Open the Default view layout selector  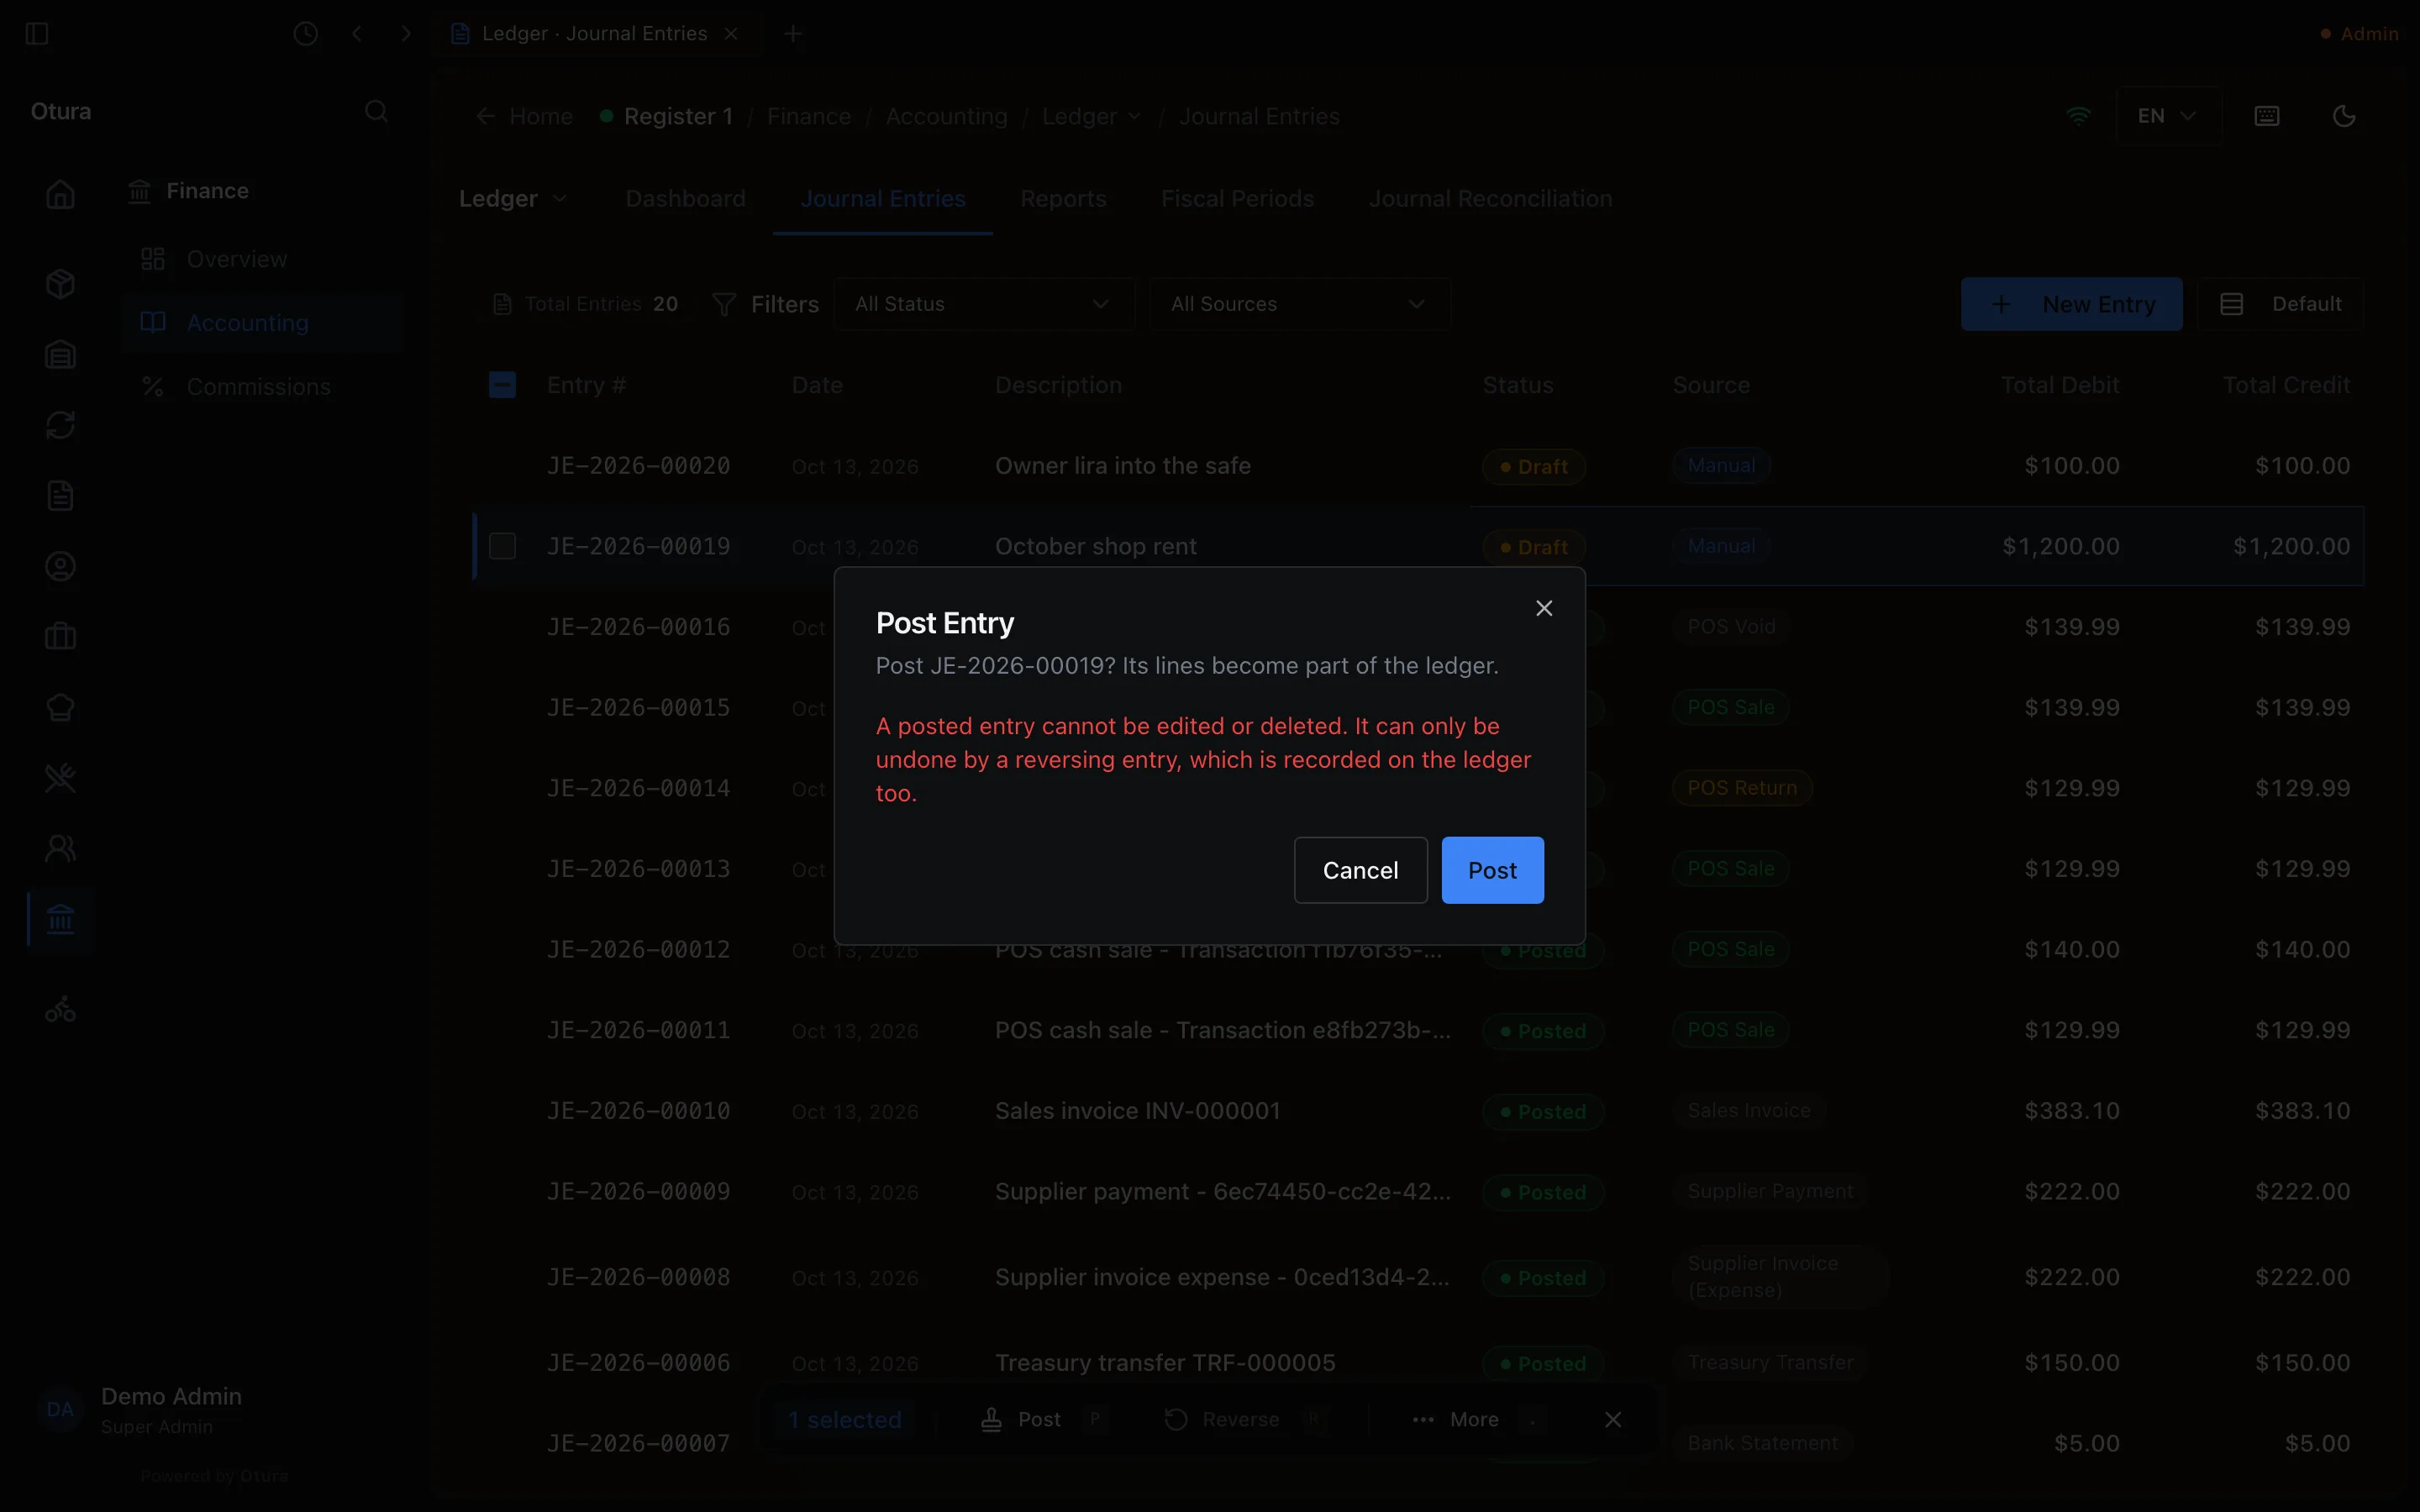click(2279, 304)
